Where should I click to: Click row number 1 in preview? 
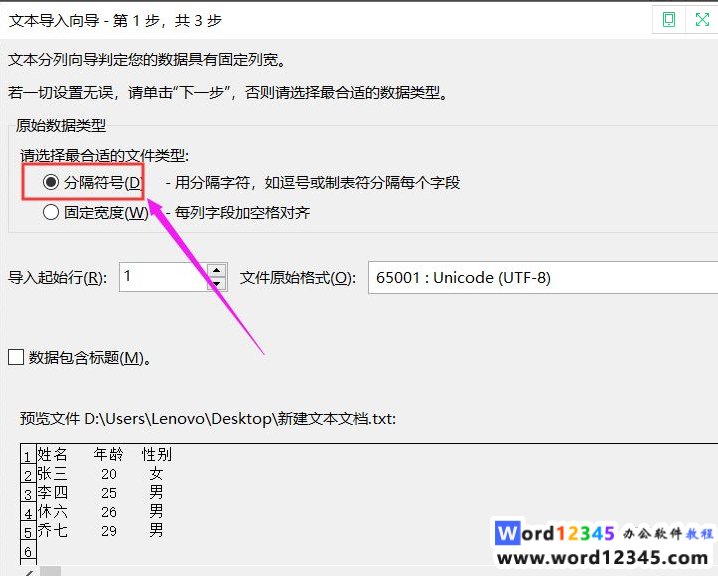(x=27, y=456)
